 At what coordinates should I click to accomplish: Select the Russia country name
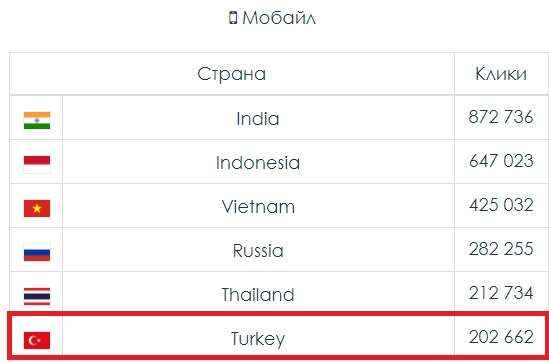(x=258, y=251)
